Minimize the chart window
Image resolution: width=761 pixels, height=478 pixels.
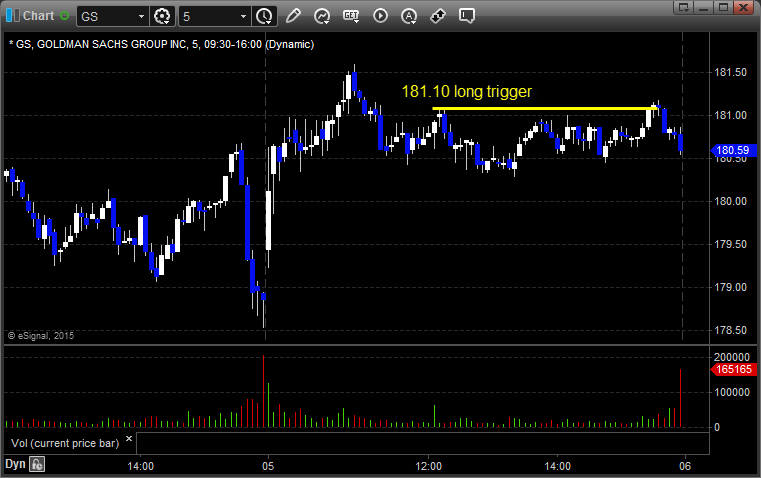coord(704,7)
